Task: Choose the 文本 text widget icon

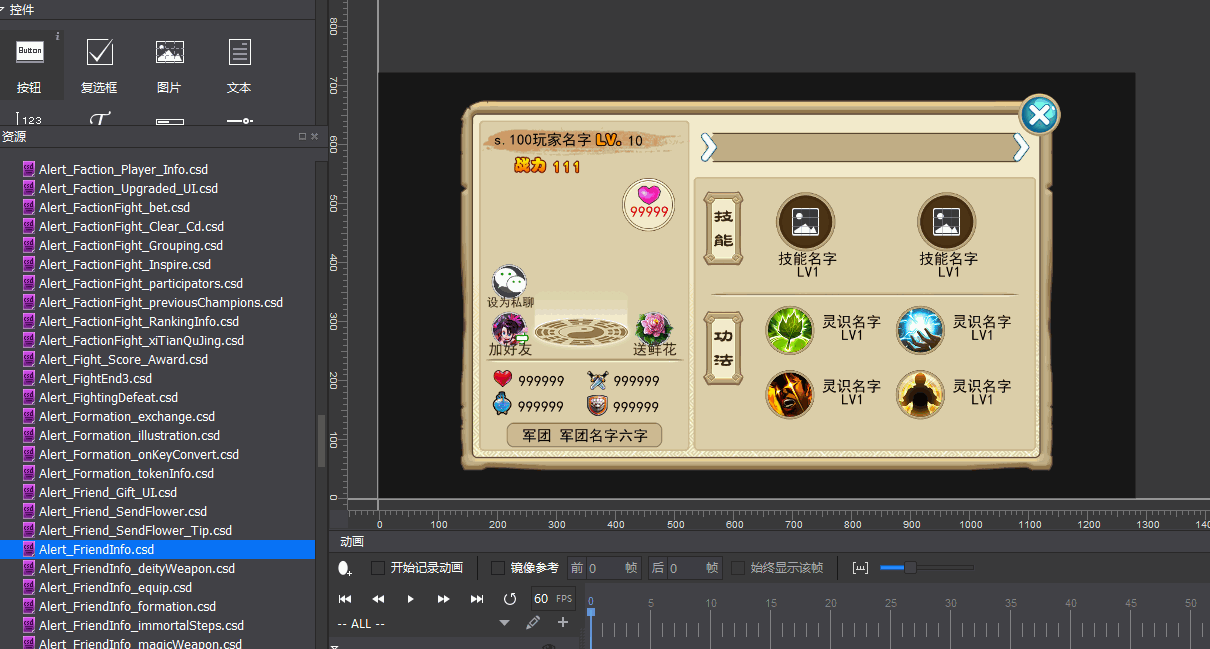Action: click(x=239, y=51)
